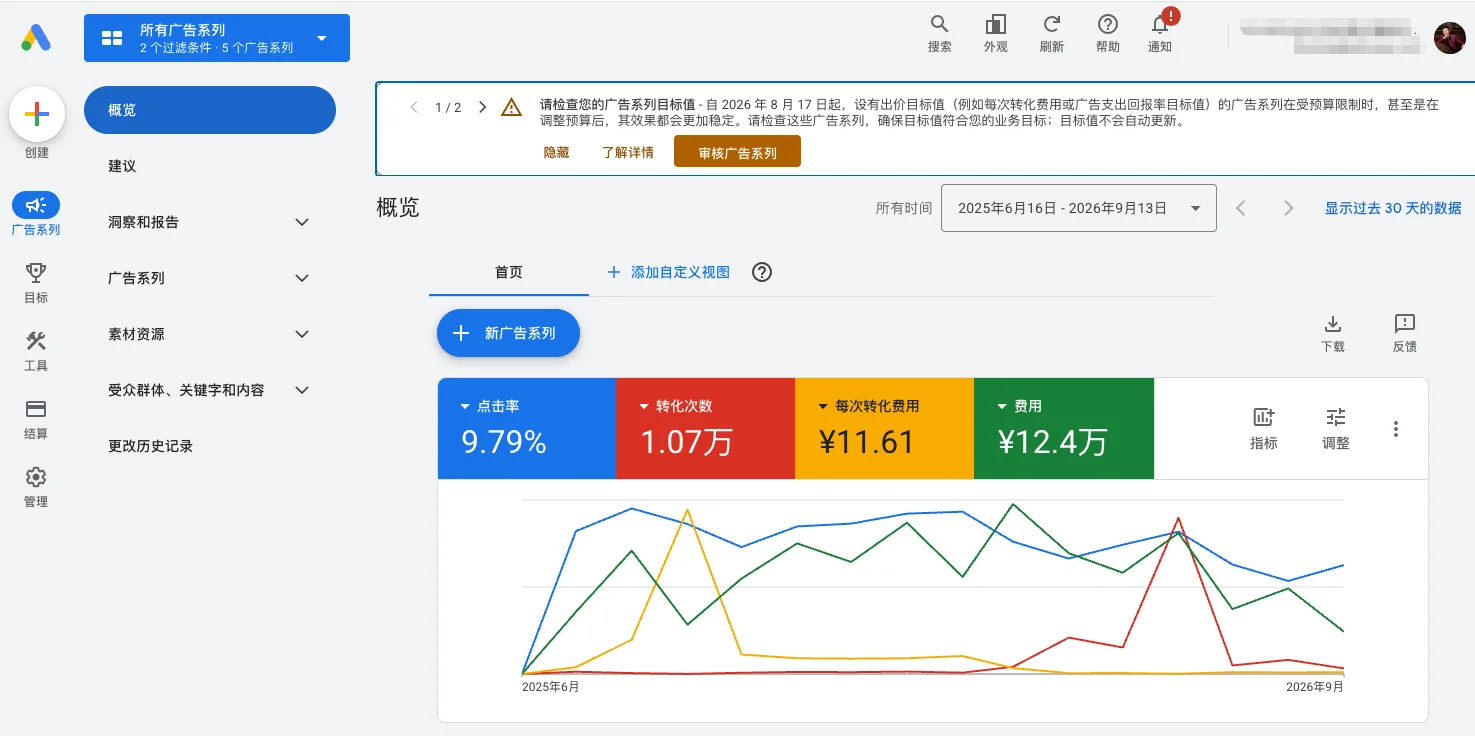Go to previous notification banner
Image resolution: width=1475 pixels, height=736 pixels.
pyautogui.click(x=414, y=107)
